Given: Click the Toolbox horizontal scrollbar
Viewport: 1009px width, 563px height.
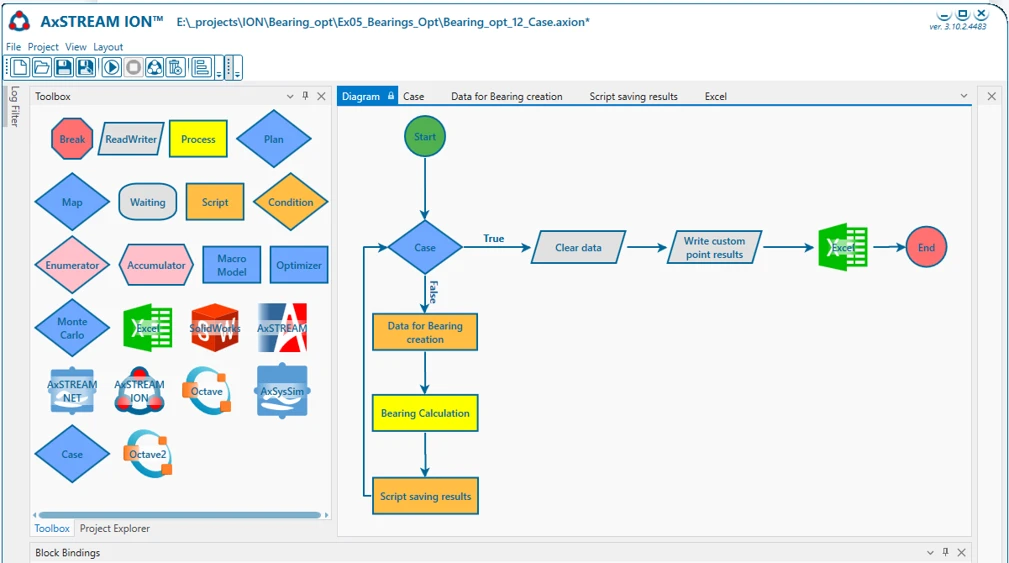Looking at the screenshot, I should pos(180,515).
